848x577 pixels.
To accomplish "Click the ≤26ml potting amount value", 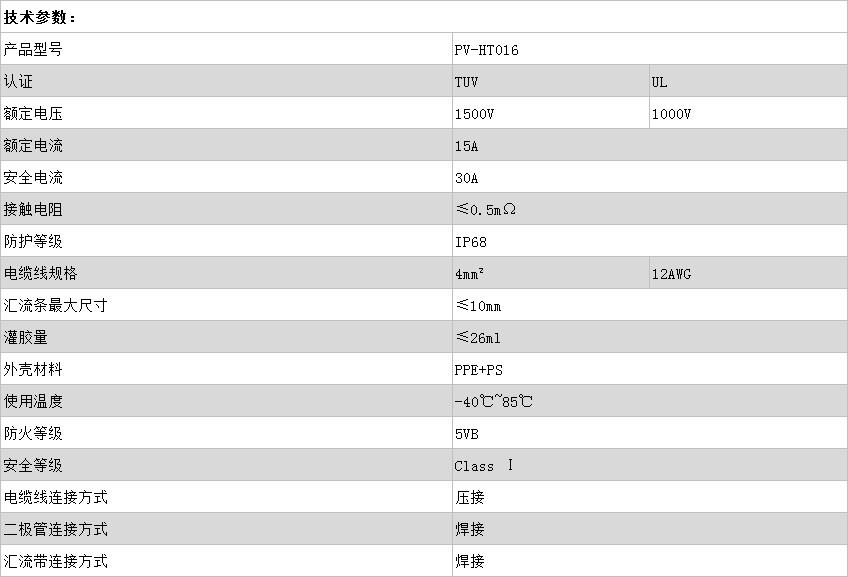I will tap(478, 338).
